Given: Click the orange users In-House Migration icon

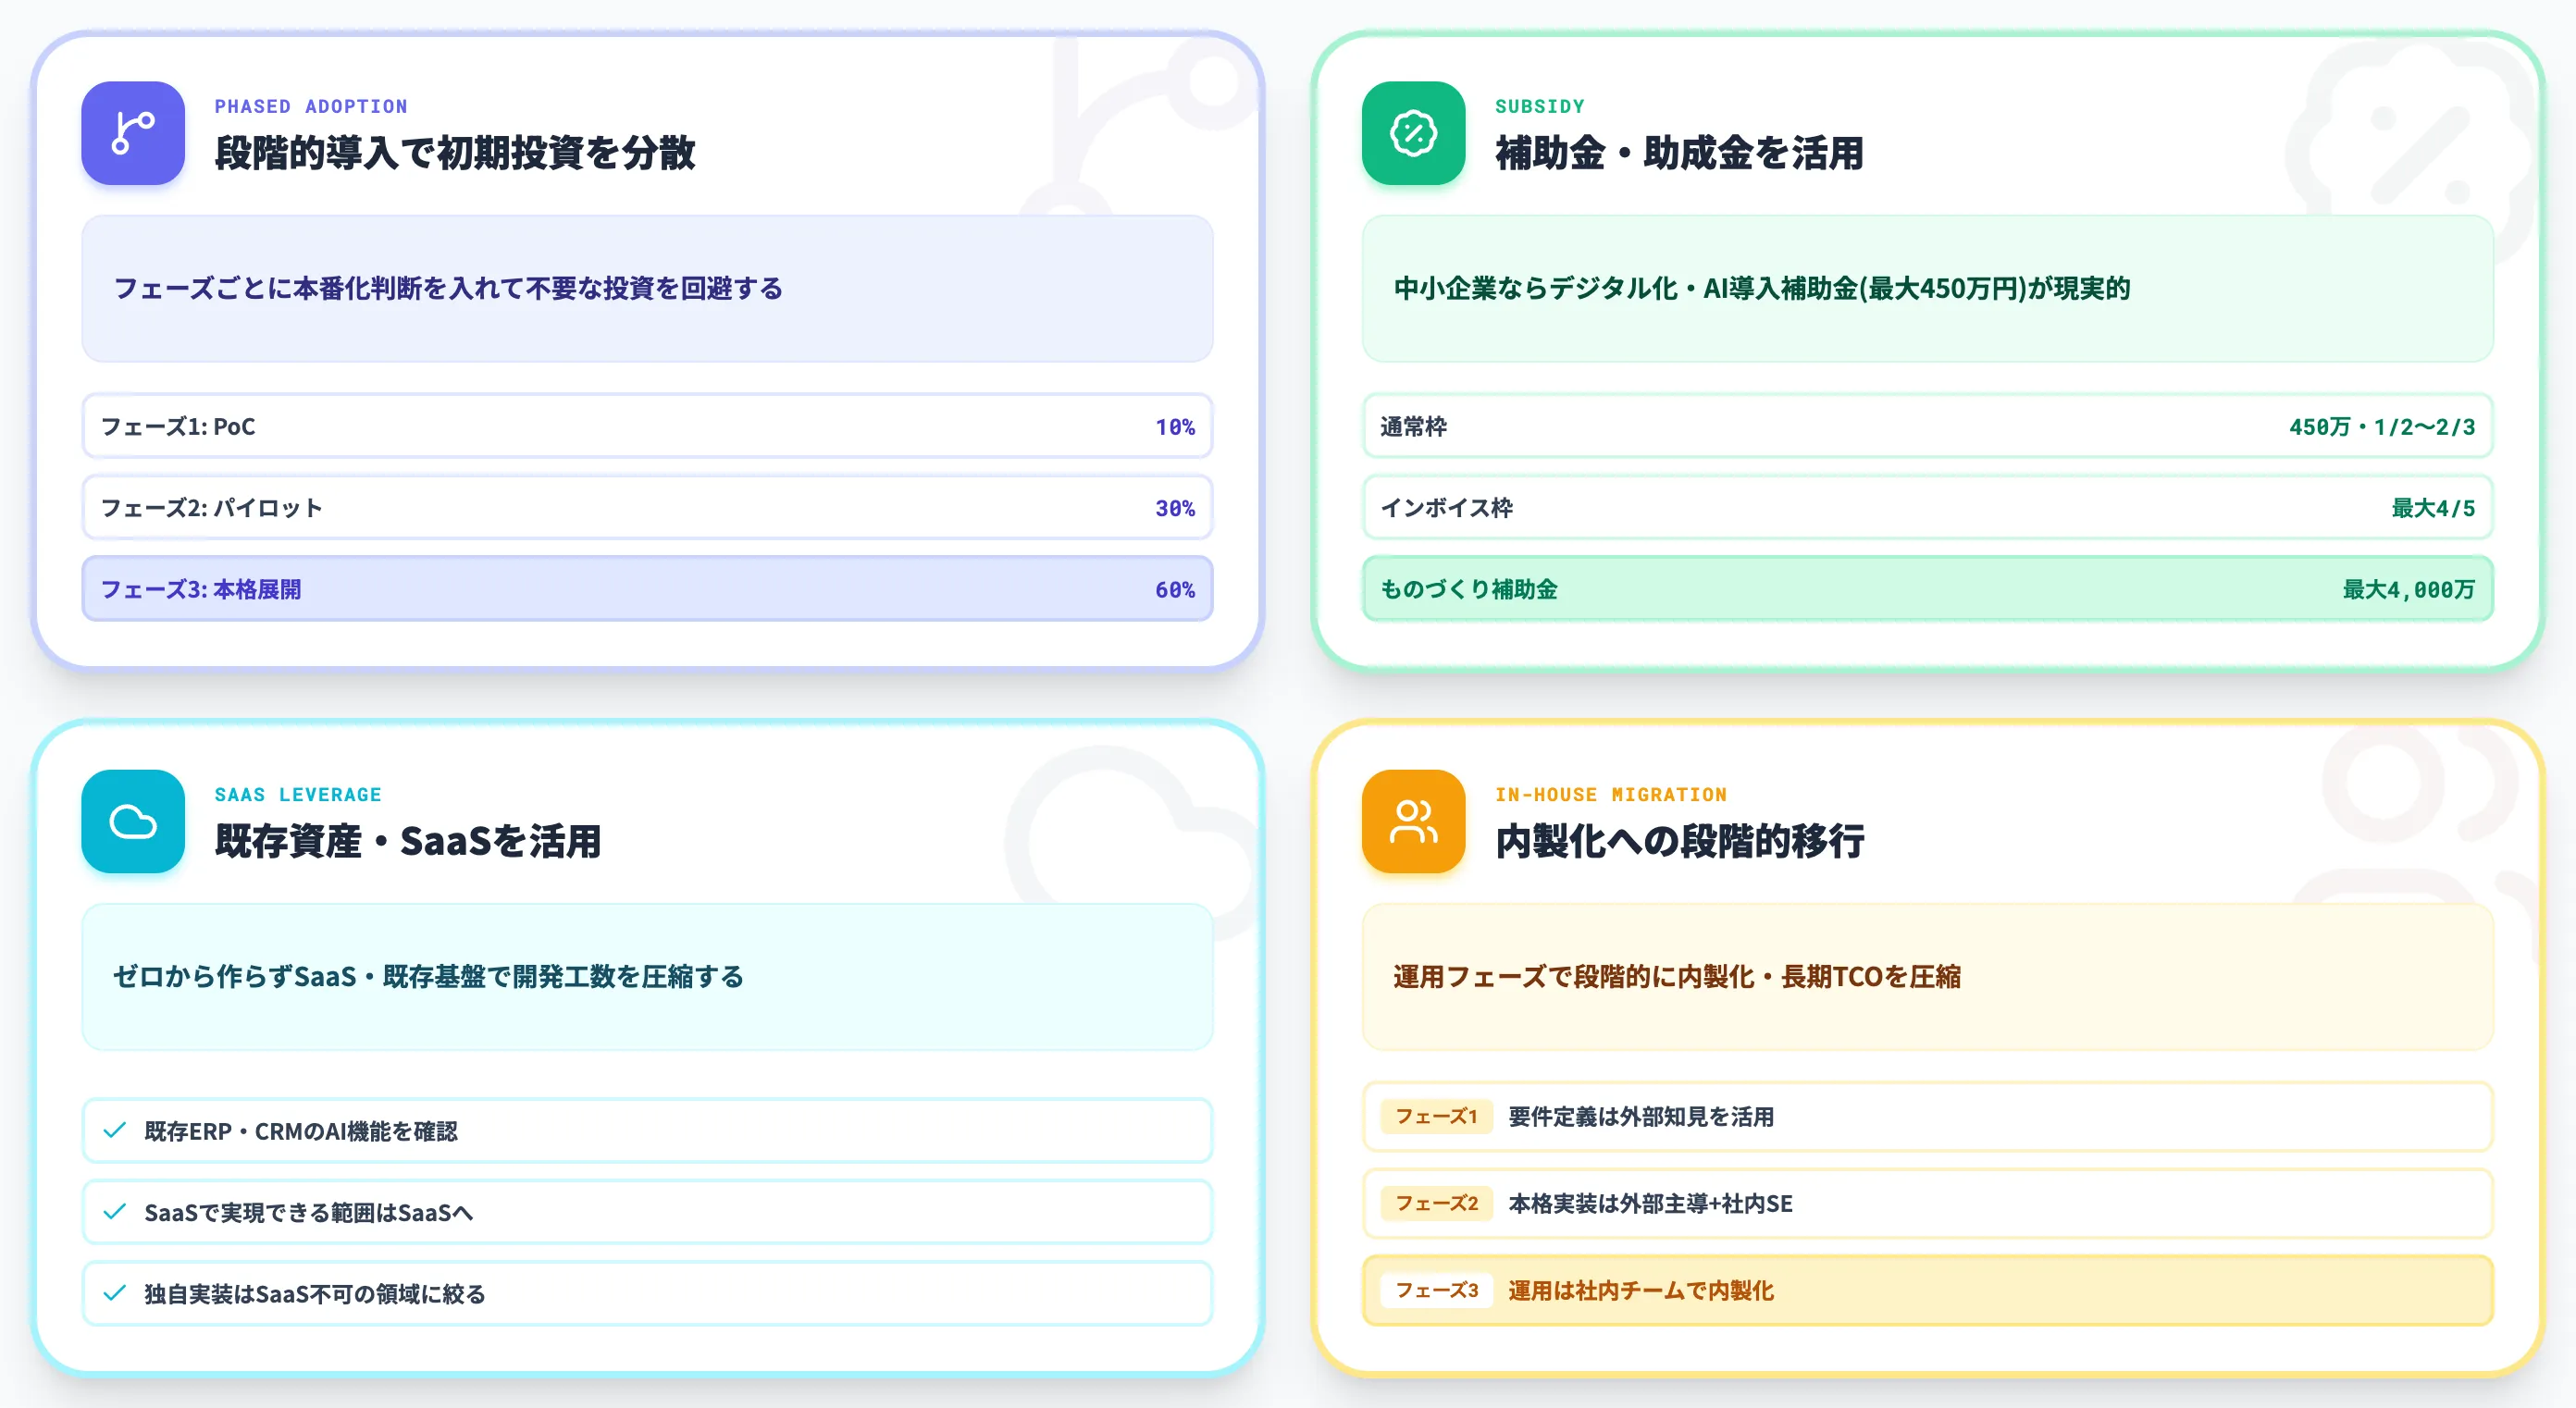Looking at the screenshot, I should (x=1413, y=821).
